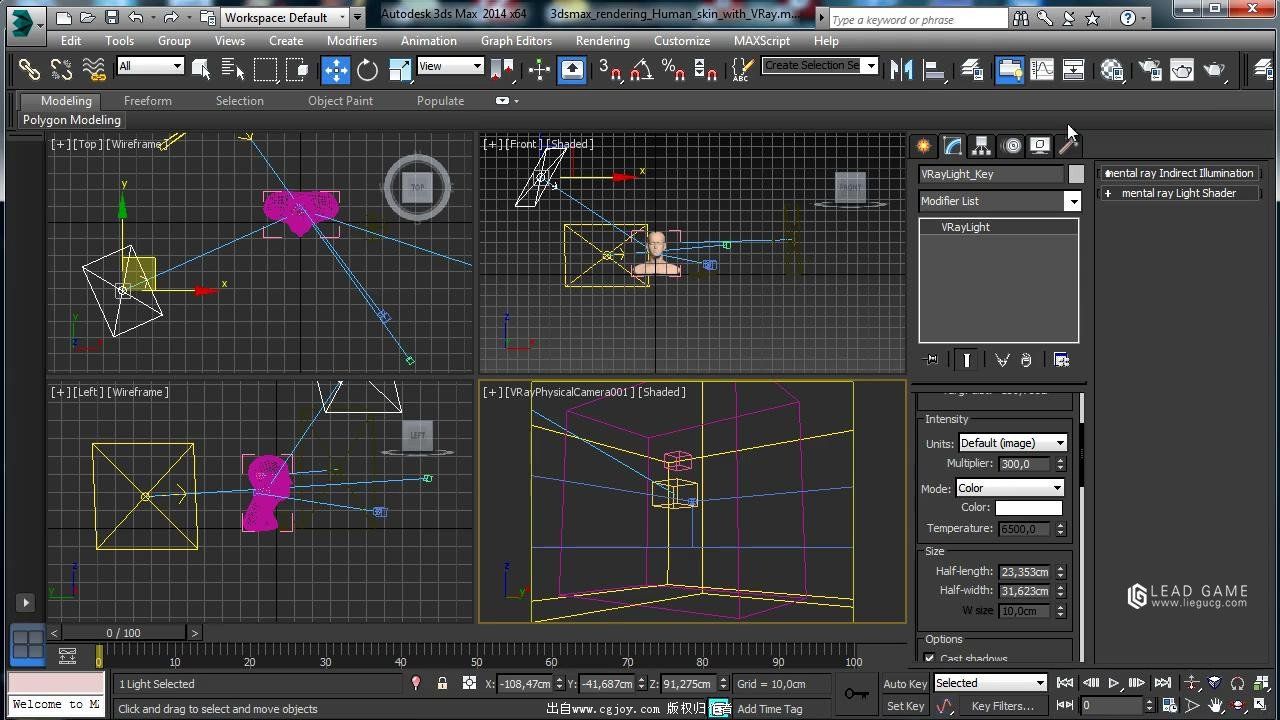Enable Cast shadows checkbox
The height and width of the screenshot is (720, 1280).
click(x=930, y=657)
